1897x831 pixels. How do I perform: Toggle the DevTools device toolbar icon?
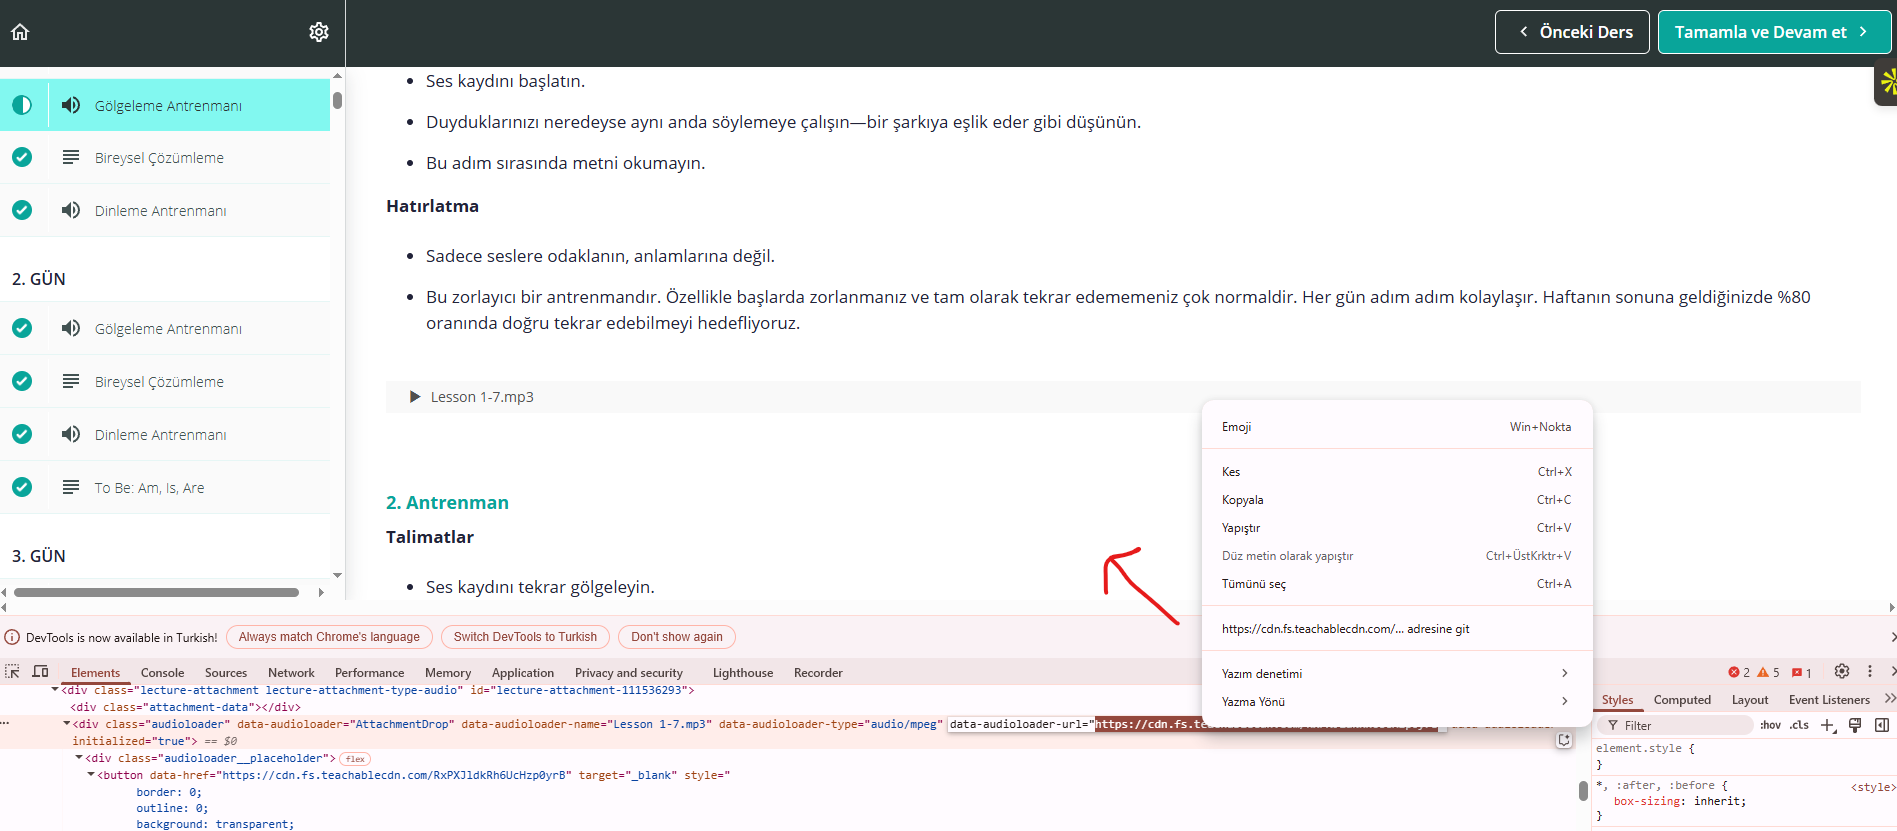40,672
